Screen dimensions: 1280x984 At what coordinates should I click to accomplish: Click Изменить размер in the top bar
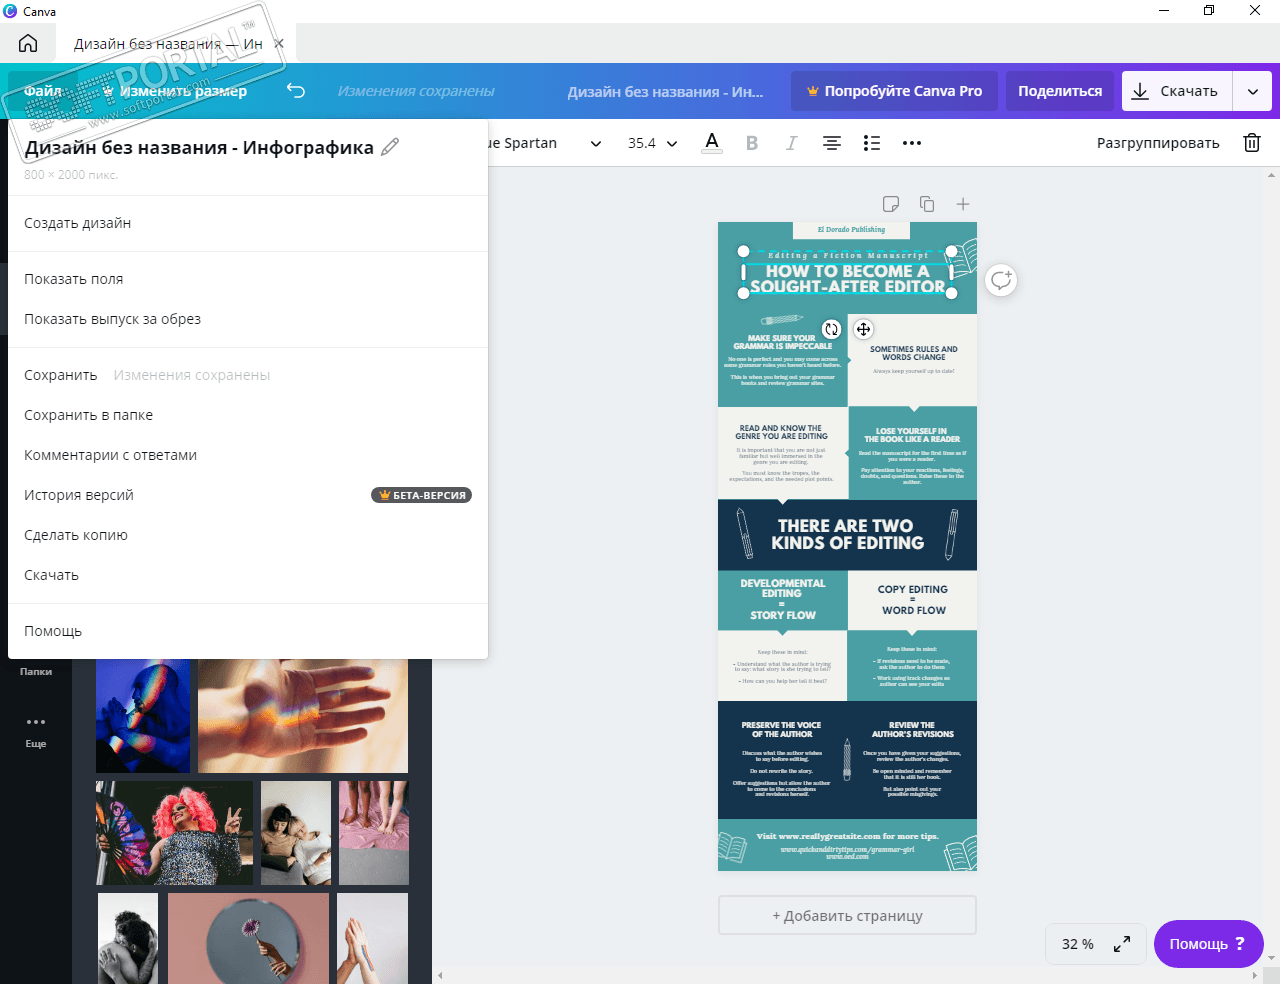point(175,91)
